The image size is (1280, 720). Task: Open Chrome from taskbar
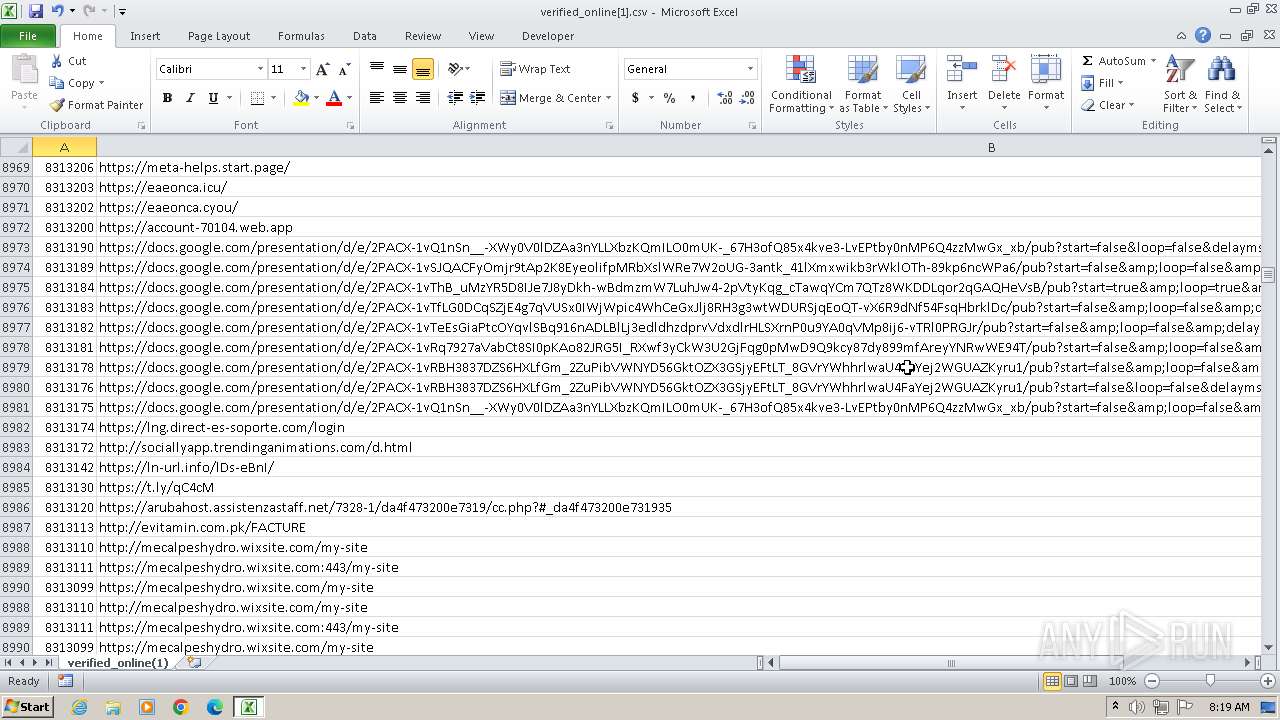[x=181, y=707]
